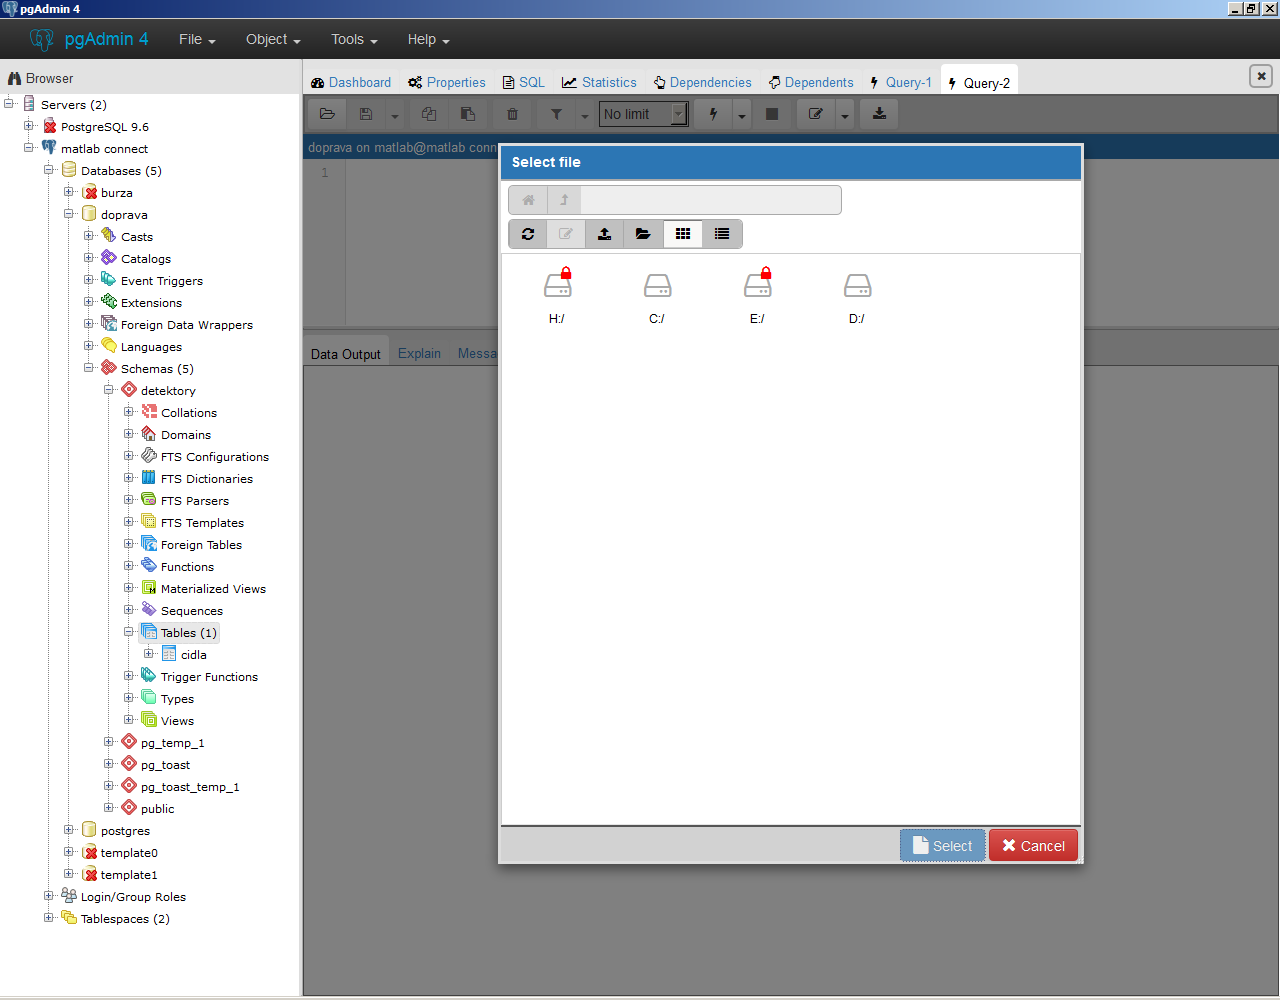Select the Foreign Data Wrappers item

click(187, 325)
